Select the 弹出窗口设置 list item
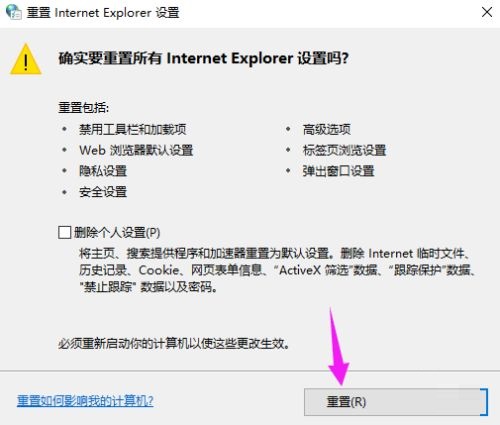The image size is (500, 425). click(338, 171)
